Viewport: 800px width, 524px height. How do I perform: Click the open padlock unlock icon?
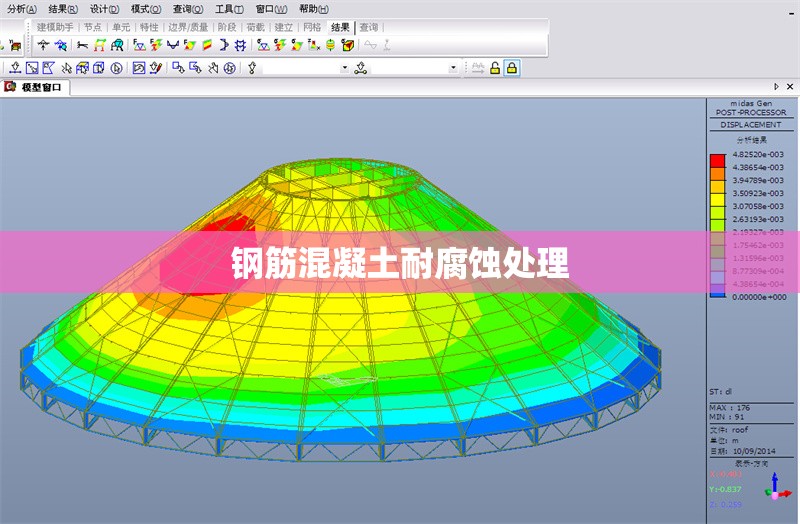(x=495, y=68)
